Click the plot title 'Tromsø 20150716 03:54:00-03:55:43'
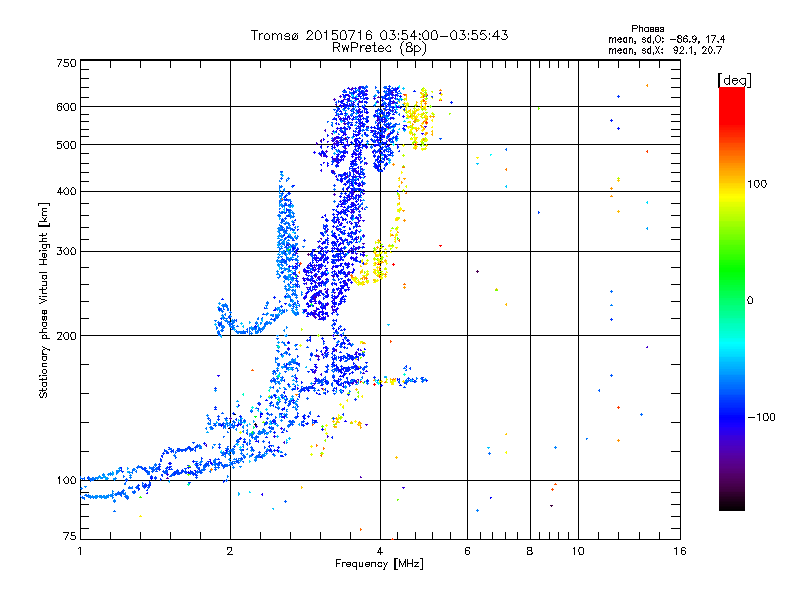The height and width of the screenshot is (600, 800). (x=379, y=35)
